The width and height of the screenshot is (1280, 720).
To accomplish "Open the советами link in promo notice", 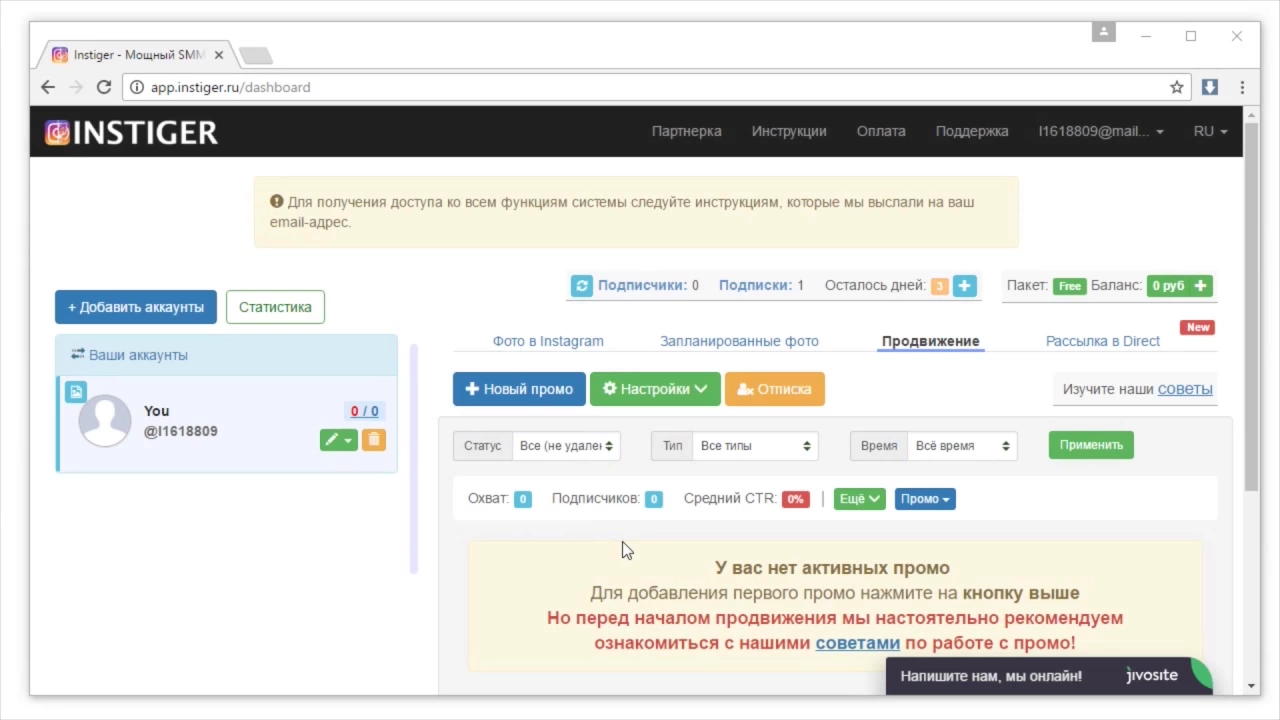I will coord(857,643).
